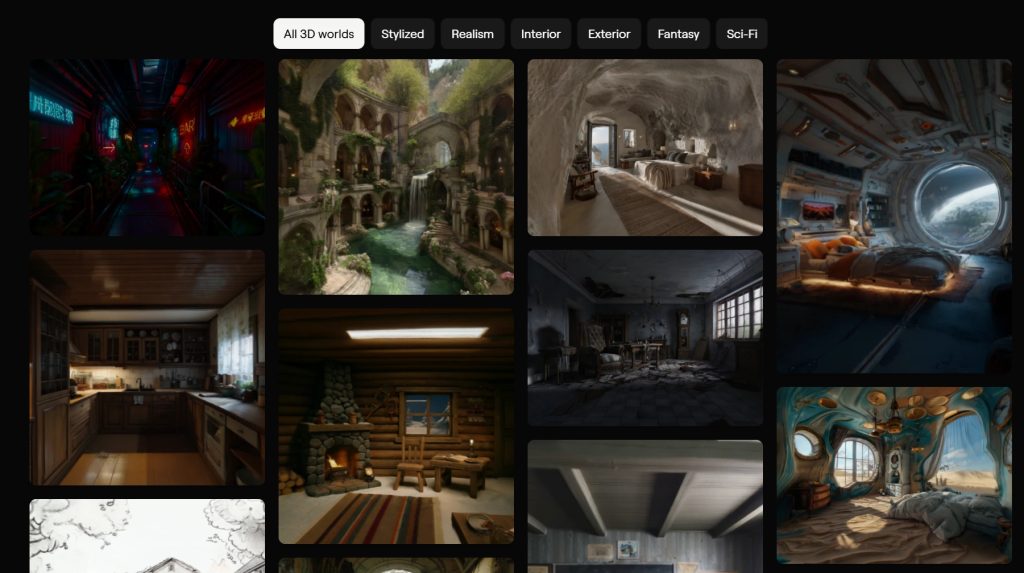Select the rustic wooden kitchen world

pos(147,367)
